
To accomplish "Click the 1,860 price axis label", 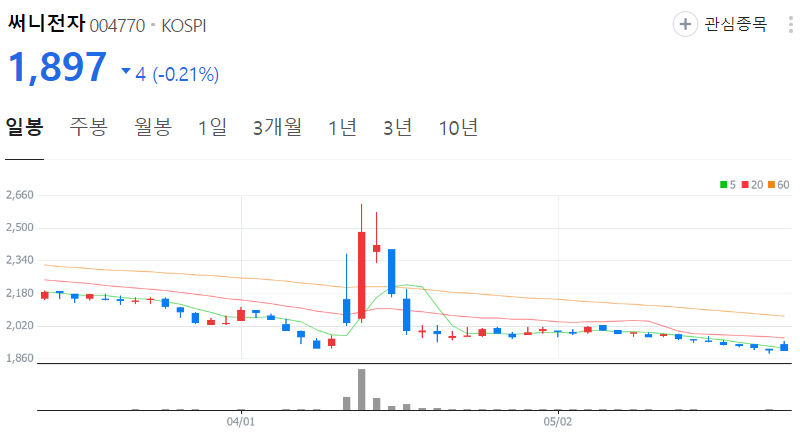I will 19,358.
